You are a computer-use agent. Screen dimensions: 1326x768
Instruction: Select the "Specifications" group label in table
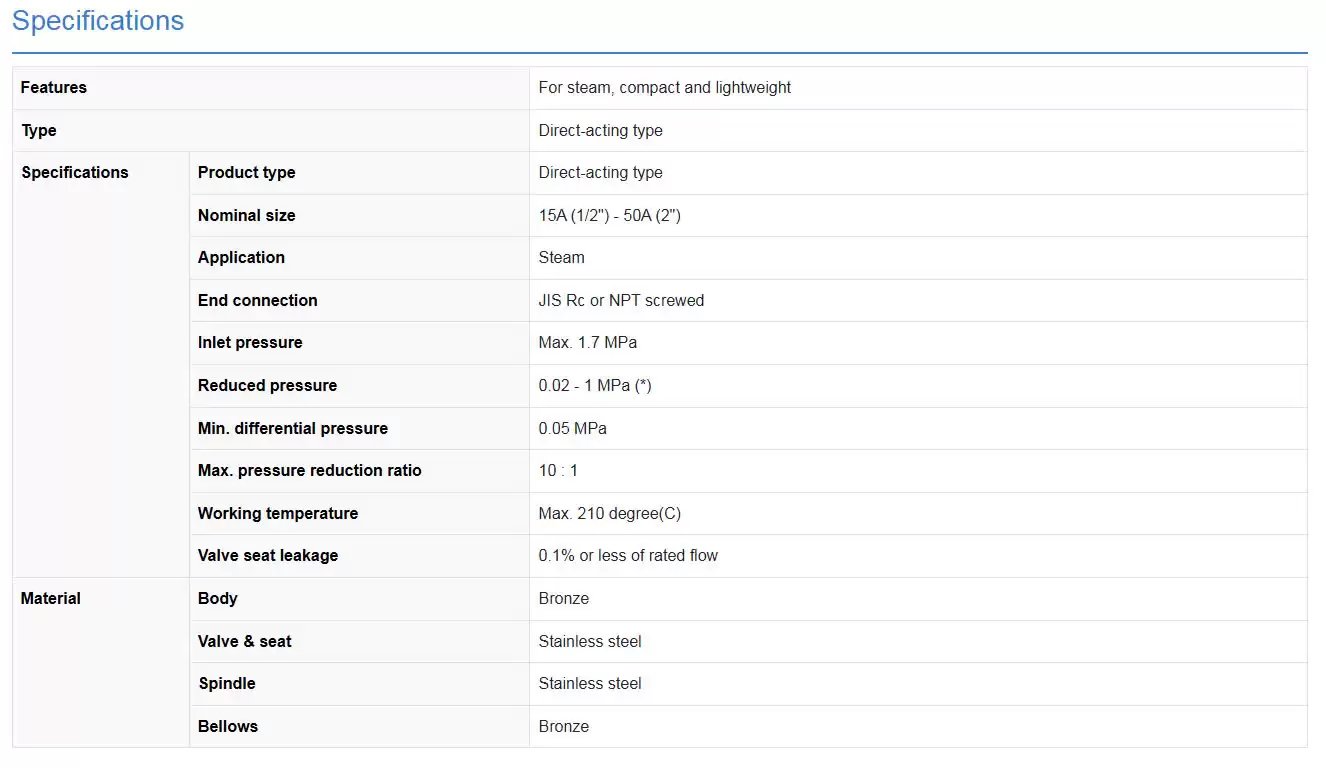(75, 173)
